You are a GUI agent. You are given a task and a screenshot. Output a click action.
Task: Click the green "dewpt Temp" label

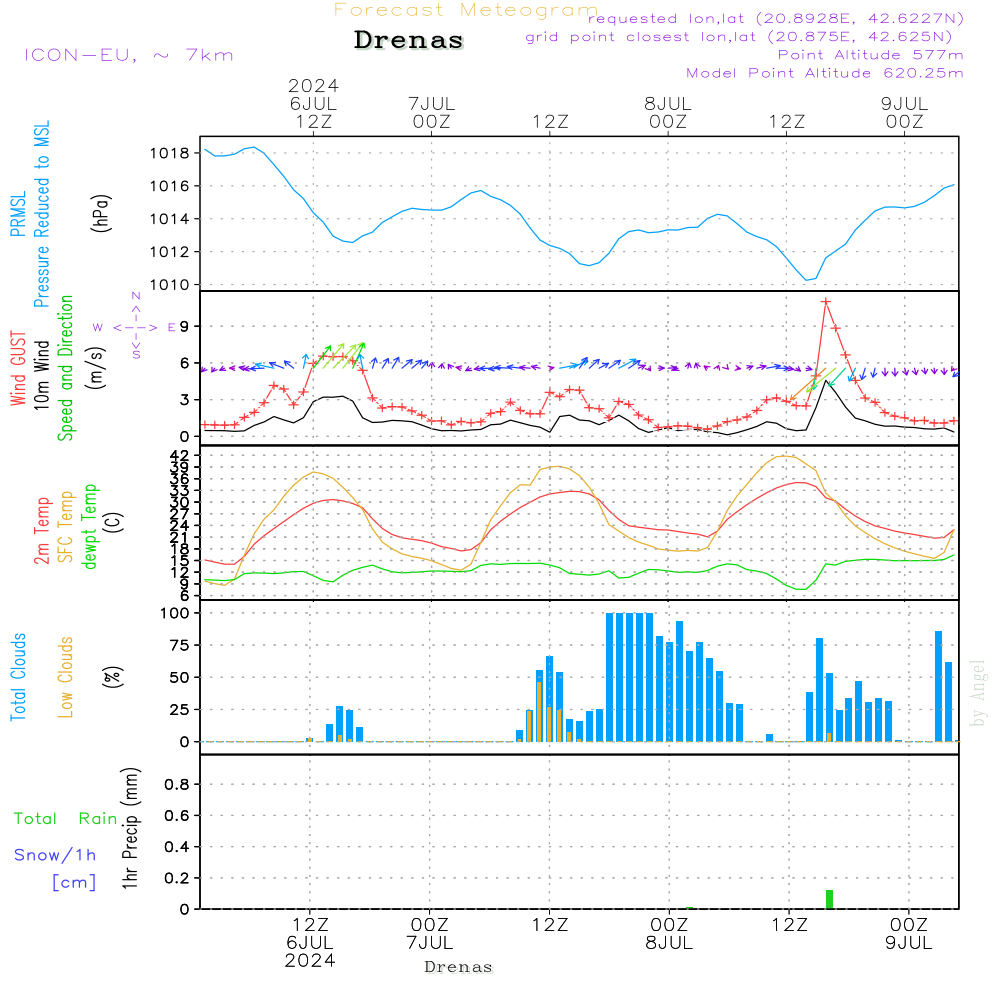(89, 526)
